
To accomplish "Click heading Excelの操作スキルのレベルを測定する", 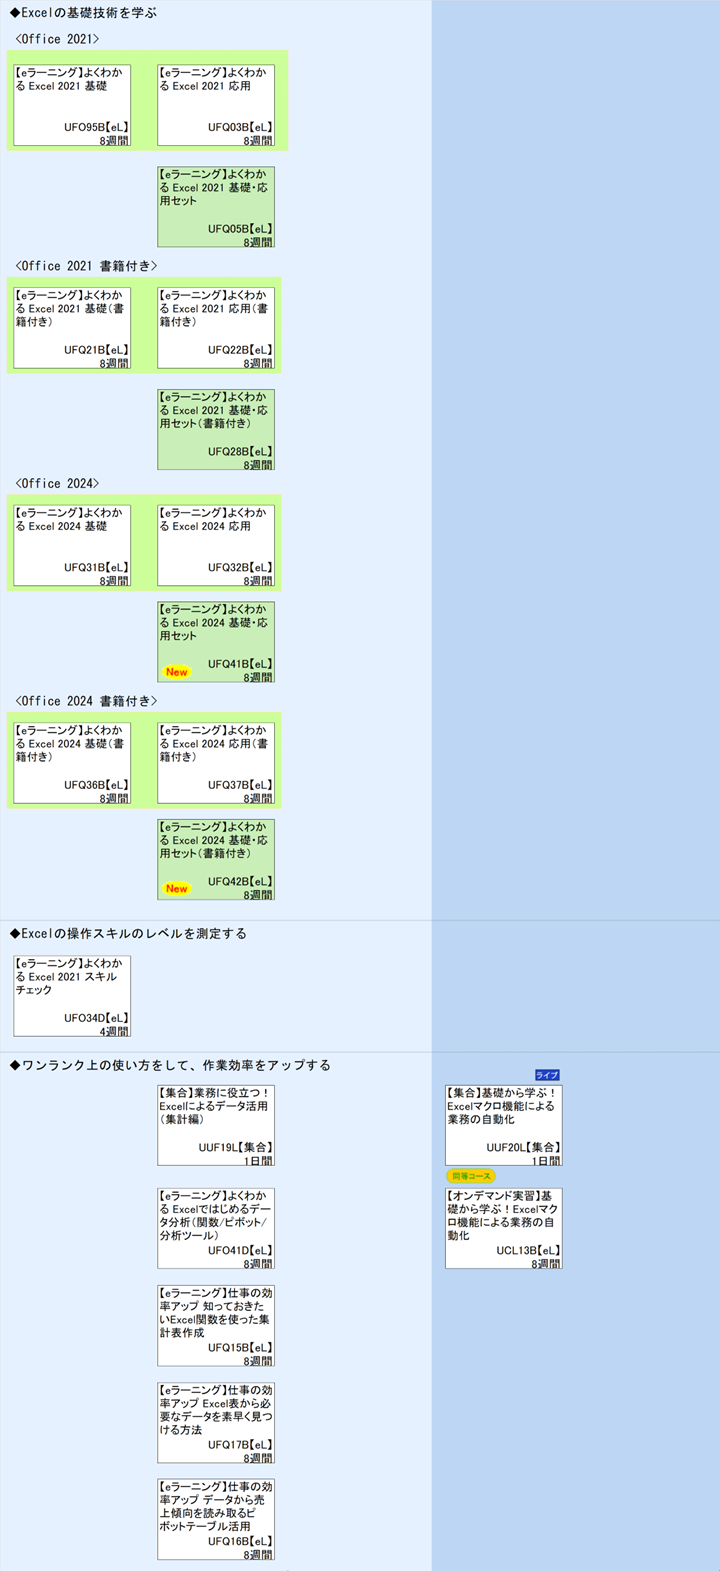I will pos(128,934).
